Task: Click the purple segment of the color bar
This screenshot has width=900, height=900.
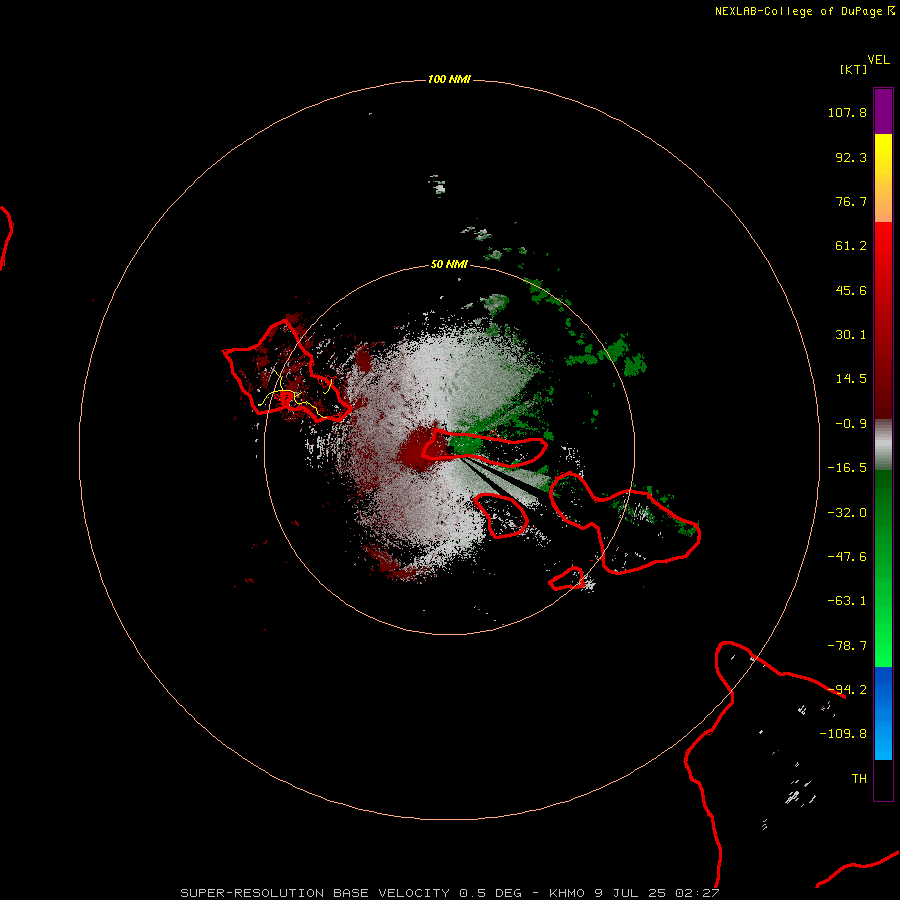Action: (883, 111)
